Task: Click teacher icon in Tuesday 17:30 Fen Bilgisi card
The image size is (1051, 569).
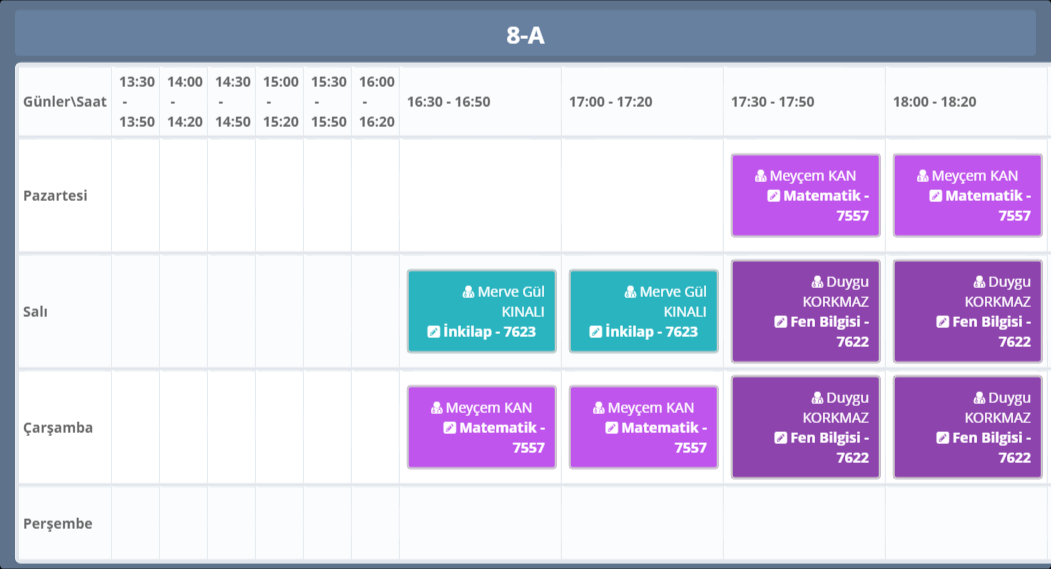Action: pos(817,282)
